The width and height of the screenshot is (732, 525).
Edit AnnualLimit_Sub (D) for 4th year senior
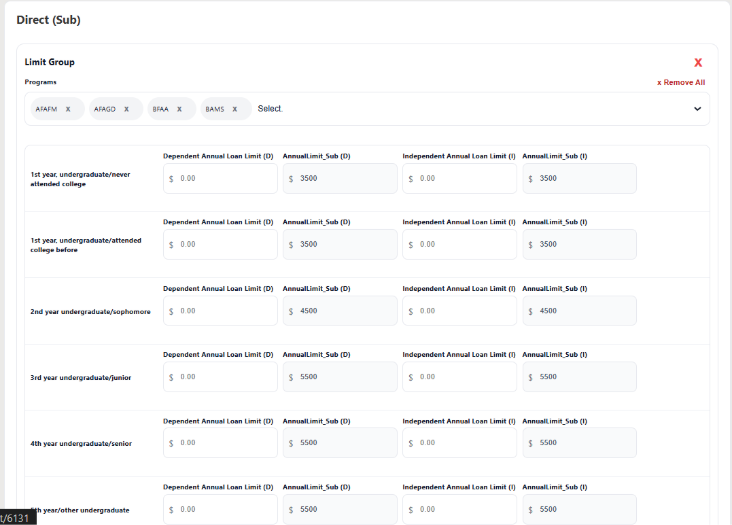(x=340, y=442)
